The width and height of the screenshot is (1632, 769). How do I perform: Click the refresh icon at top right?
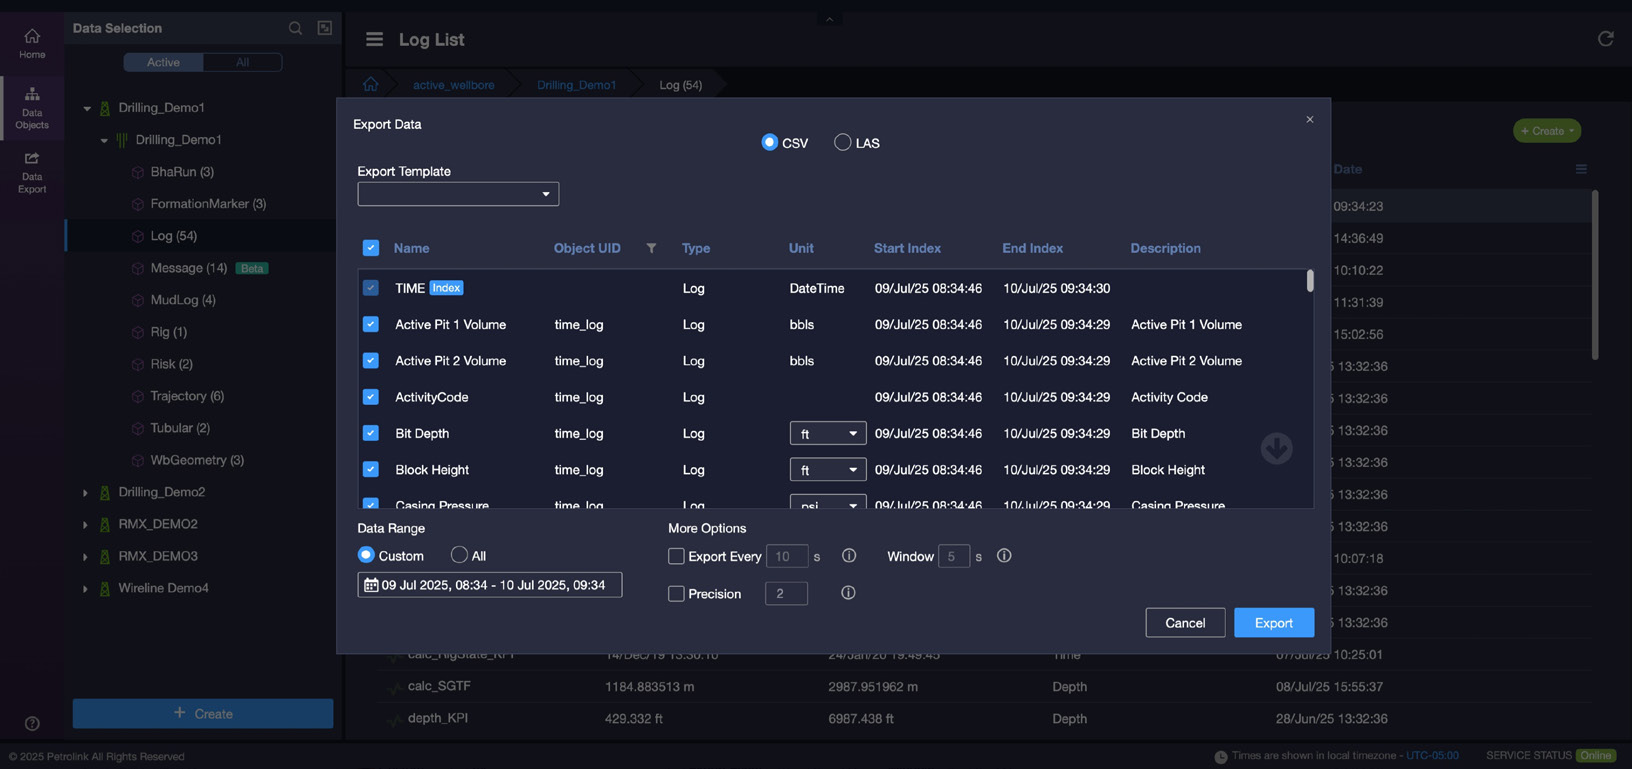(1605, 39)
